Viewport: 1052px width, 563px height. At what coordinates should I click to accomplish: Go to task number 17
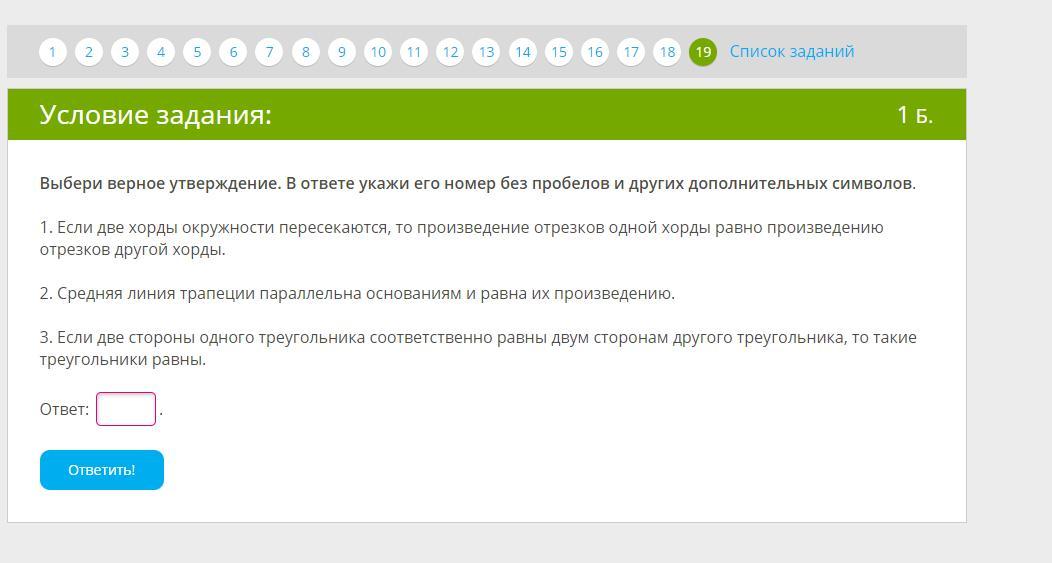point(631,52)
